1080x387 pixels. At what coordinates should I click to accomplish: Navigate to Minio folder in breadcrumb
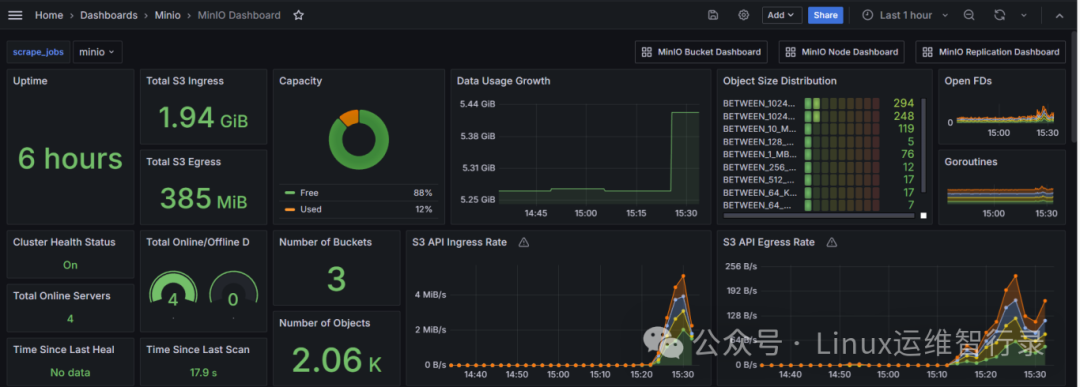pos(169,15)
